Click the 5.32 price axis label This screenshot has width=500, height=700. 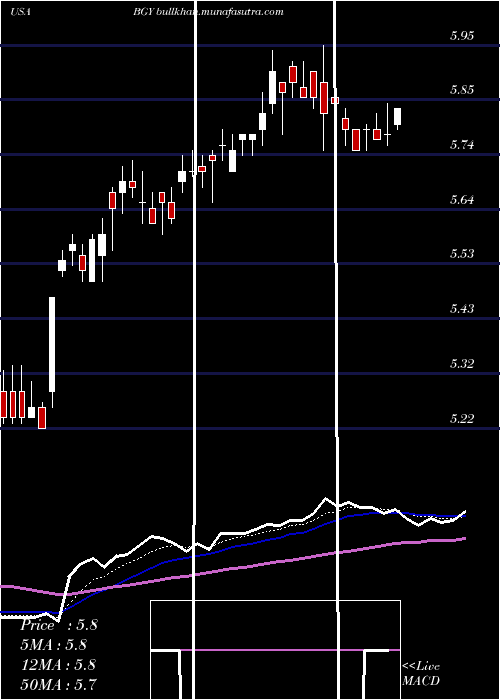pyautogui.click(x=462, y=364)
